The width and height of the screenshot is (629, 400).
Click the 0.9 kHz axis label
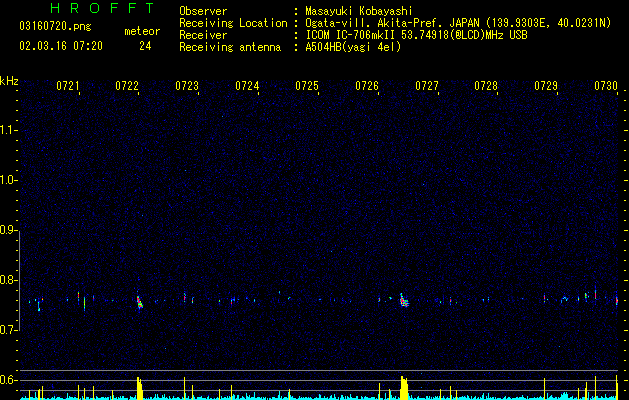[x=8, y=230]
